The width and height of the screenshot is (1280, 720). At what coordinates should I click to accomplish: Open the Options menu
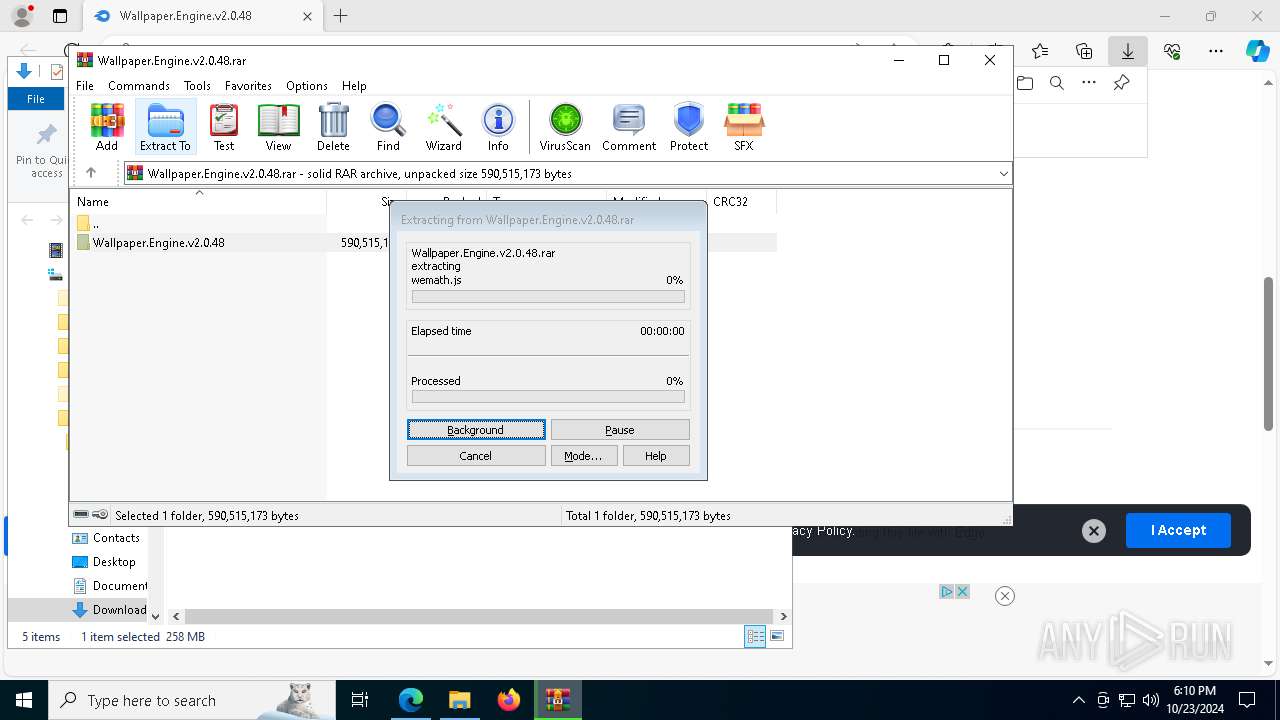[x=307, y=86]
